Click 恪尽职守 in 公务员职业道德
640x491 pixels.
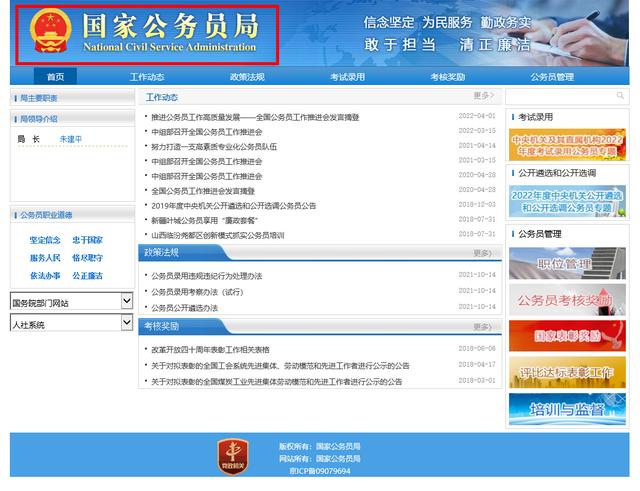tap(87, 258)
